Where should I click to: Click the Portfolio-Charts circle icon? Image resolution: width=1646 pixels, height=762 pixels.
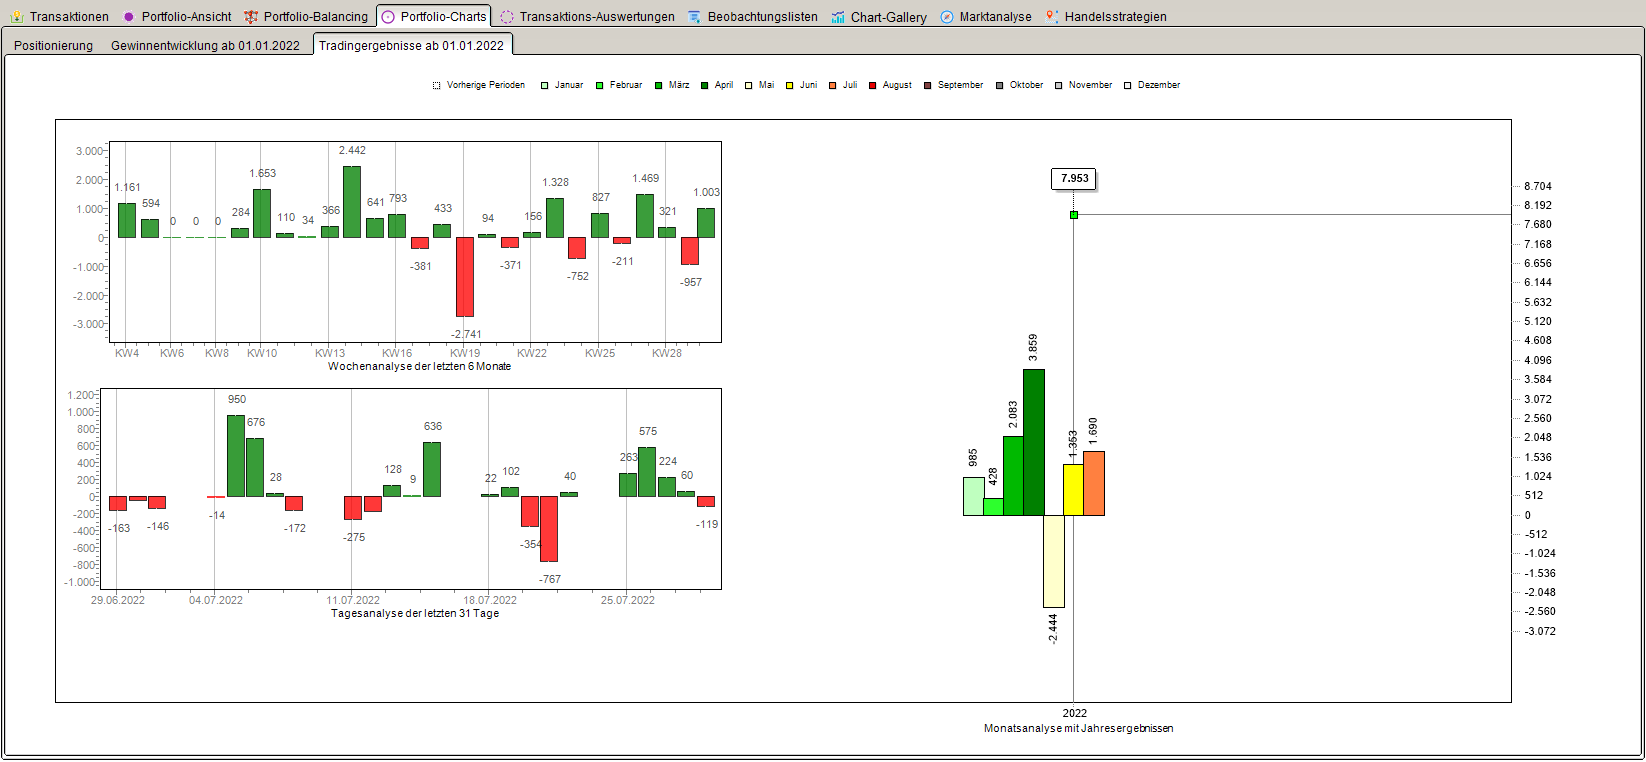click(x=388, y=17)
